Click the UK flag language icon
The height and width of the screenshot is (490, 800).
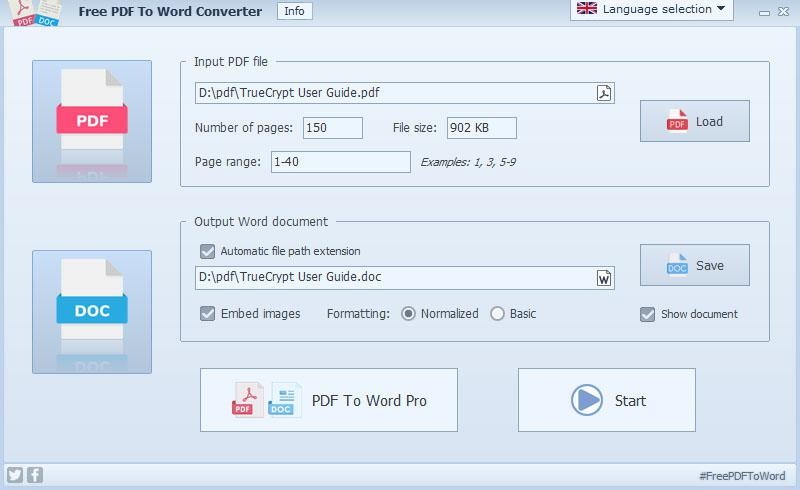coord(587,9)
